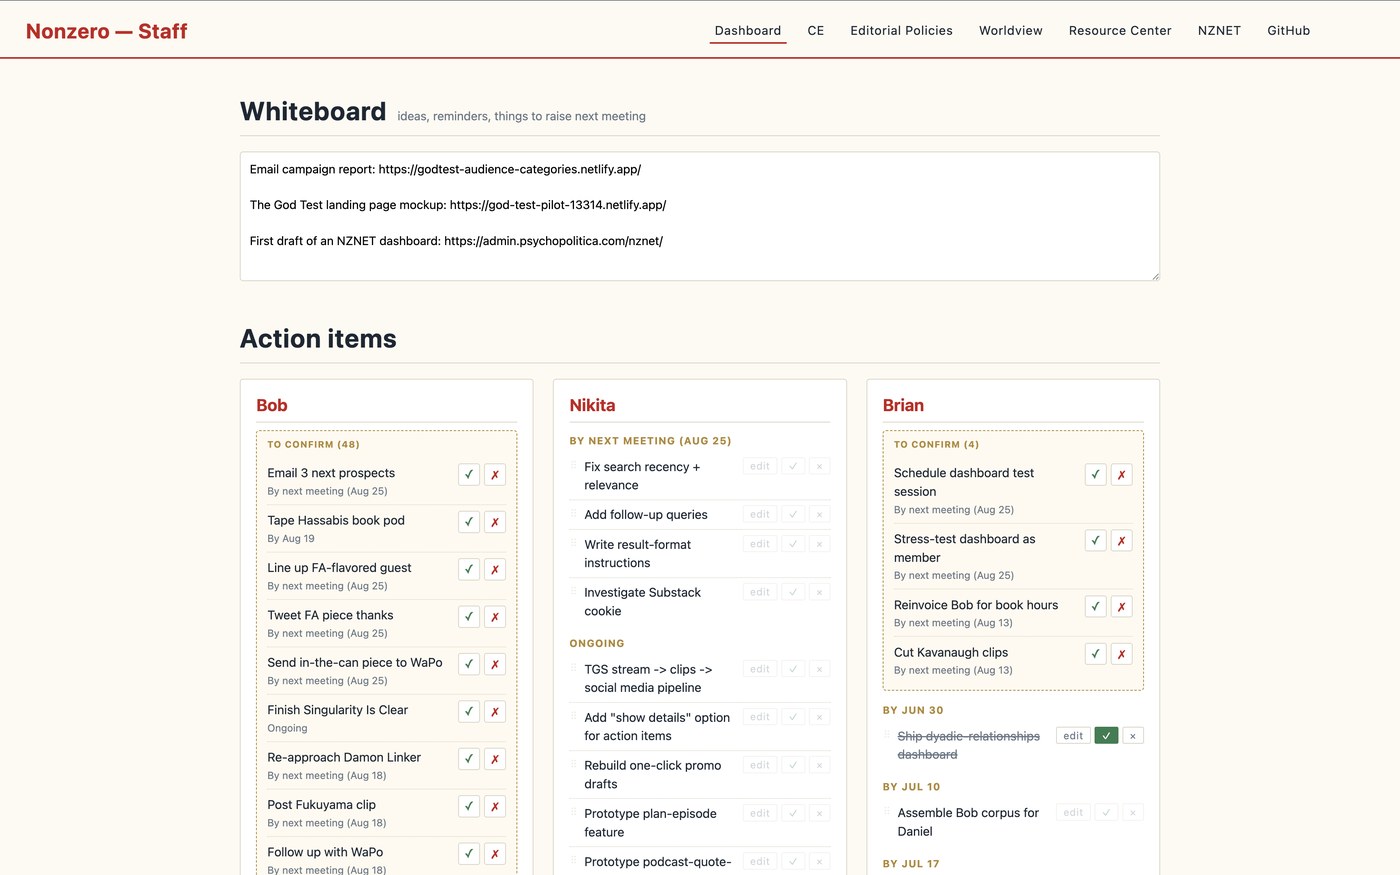
Task: Mark 'Fix search recency + relevance' done
Action: tap(793, 466)
